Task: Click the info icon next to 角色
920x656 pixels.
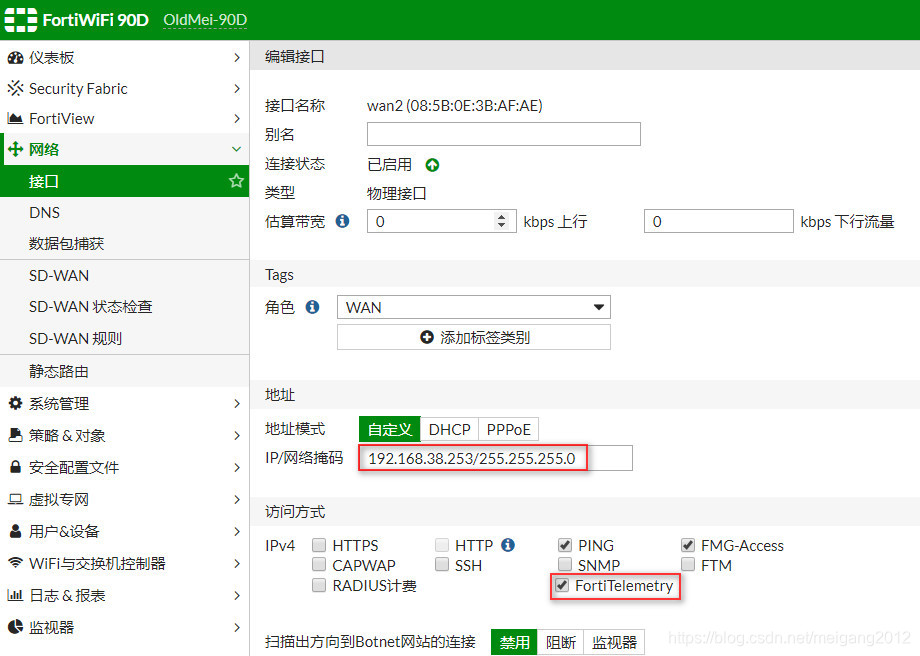Action: coord(313,307)
